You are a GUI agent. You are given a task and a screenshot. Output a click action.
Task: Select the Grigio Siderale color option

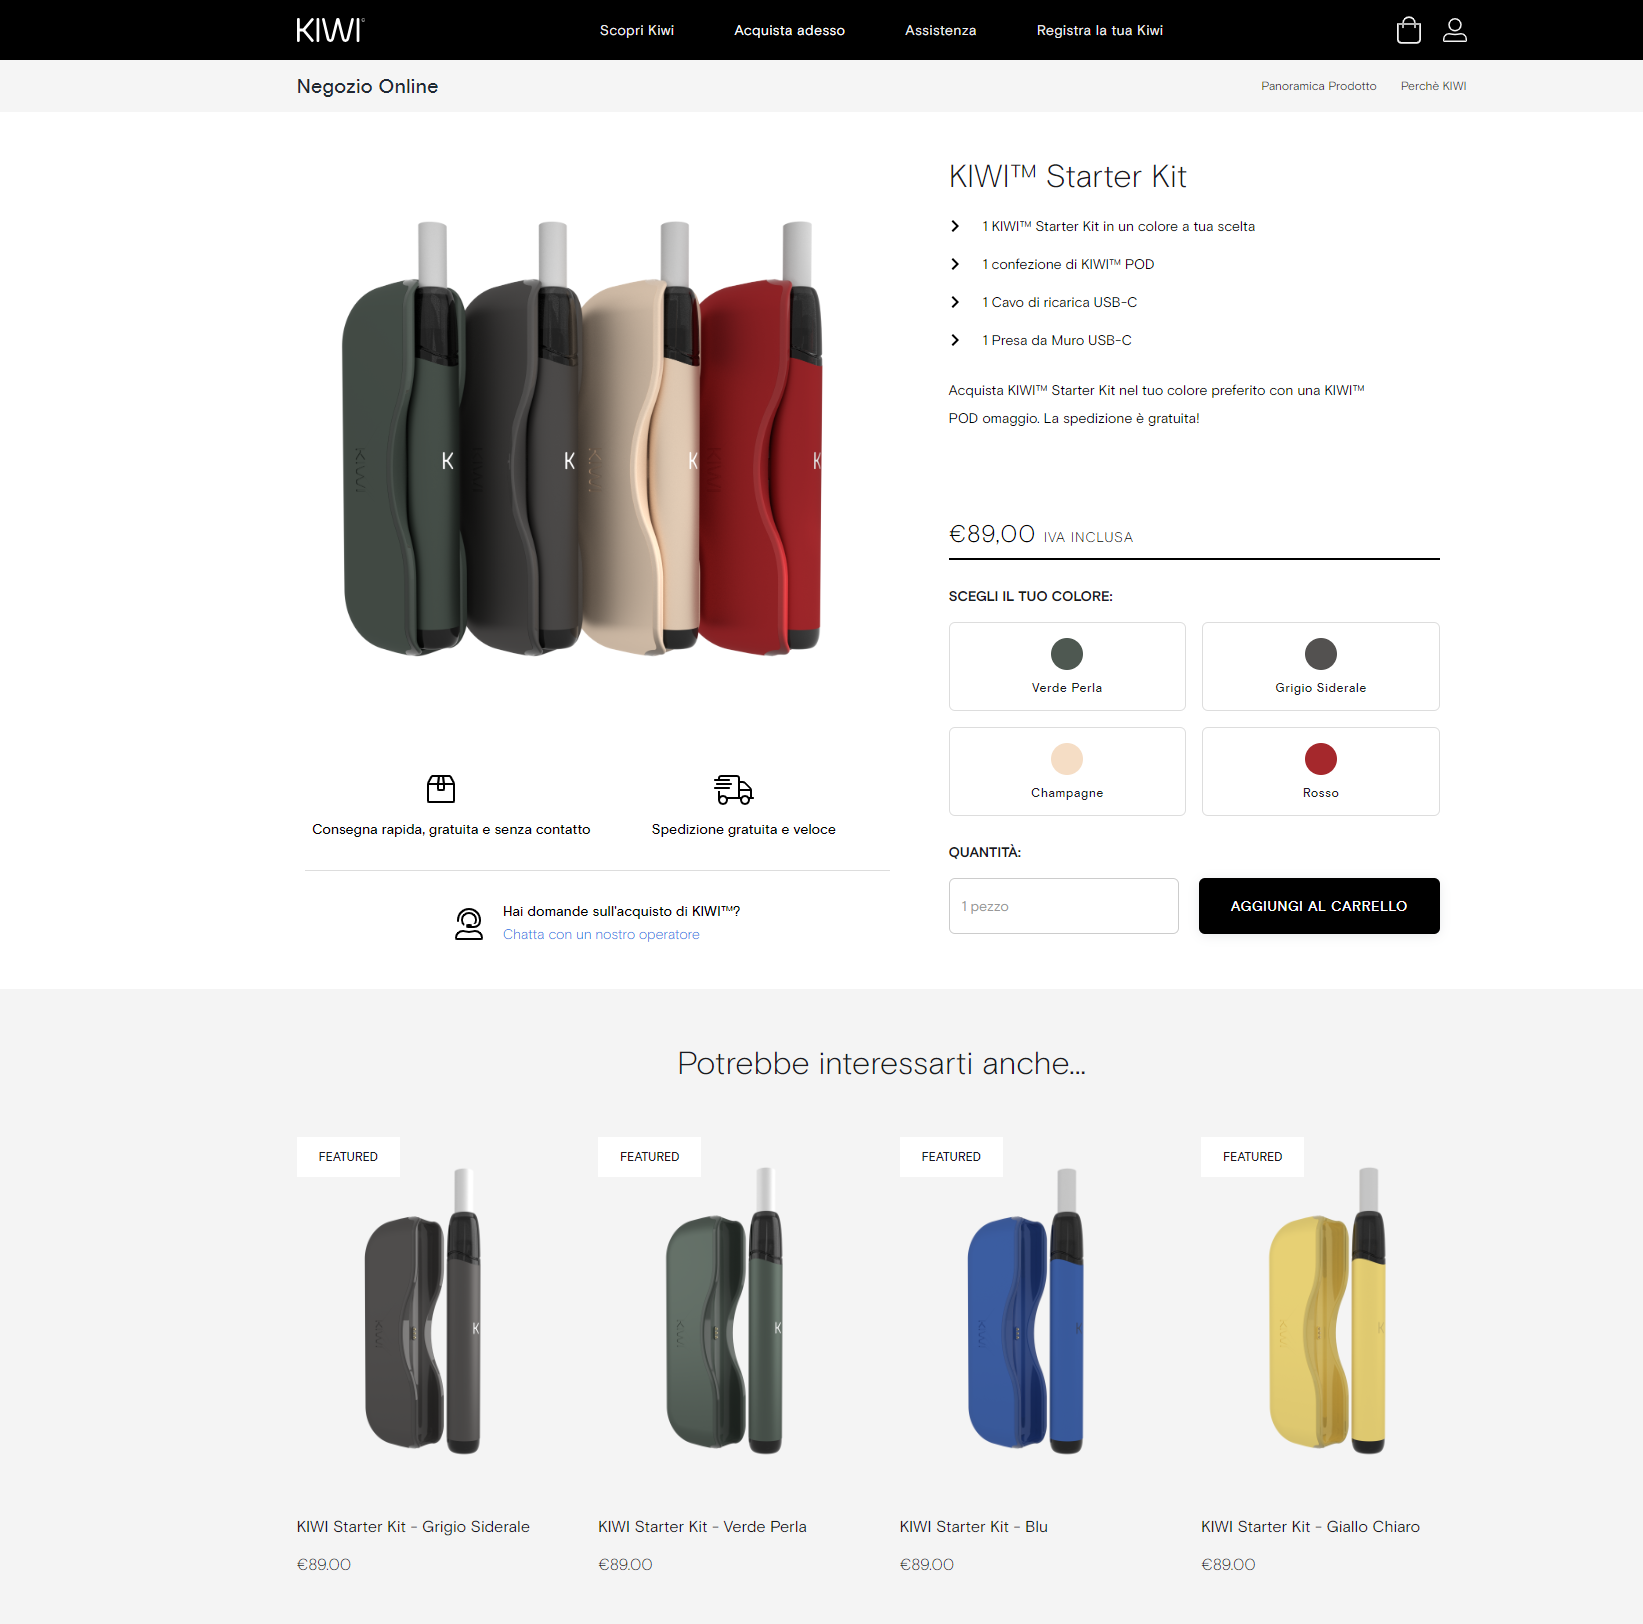coord(1320,666)
